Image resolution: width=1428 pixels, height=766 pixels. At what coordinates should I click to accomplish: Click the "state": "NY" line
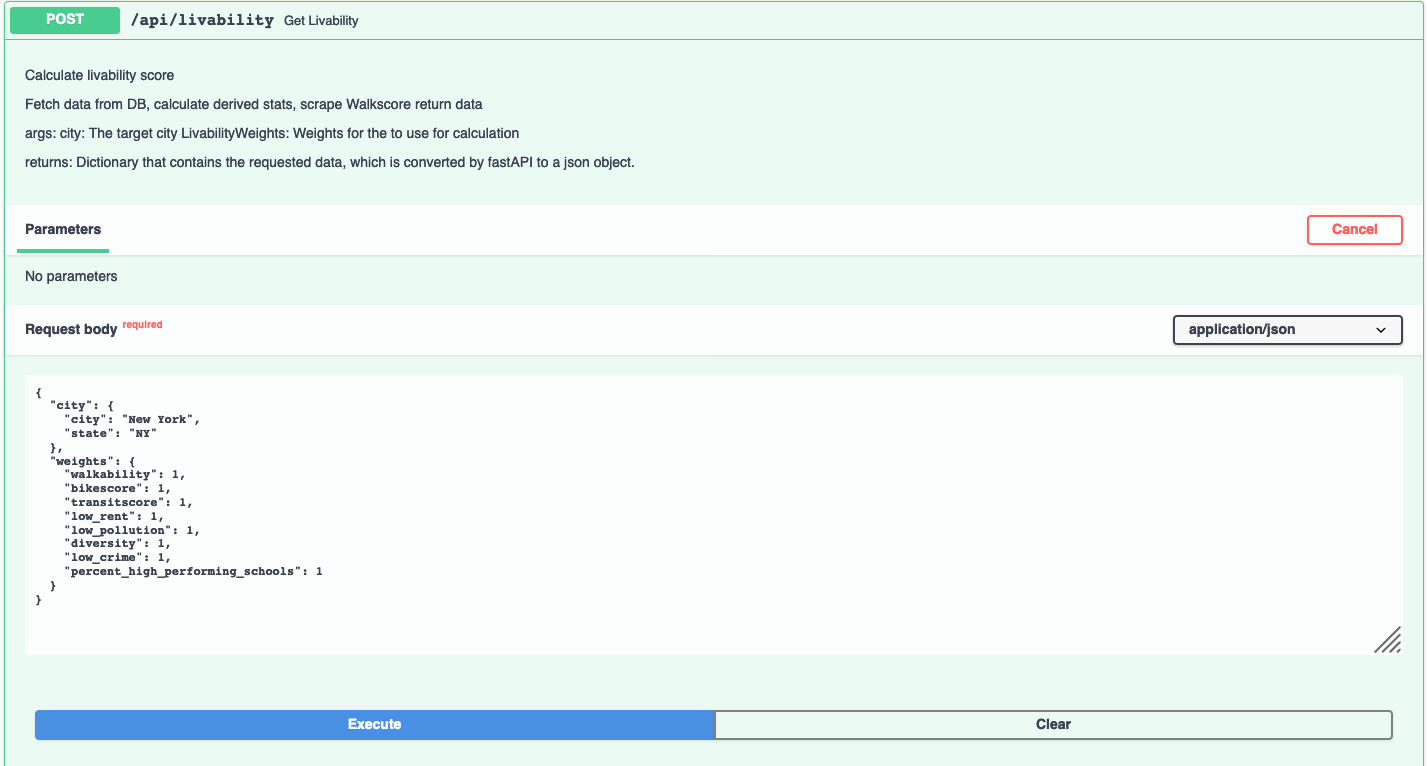coord(111,432)
